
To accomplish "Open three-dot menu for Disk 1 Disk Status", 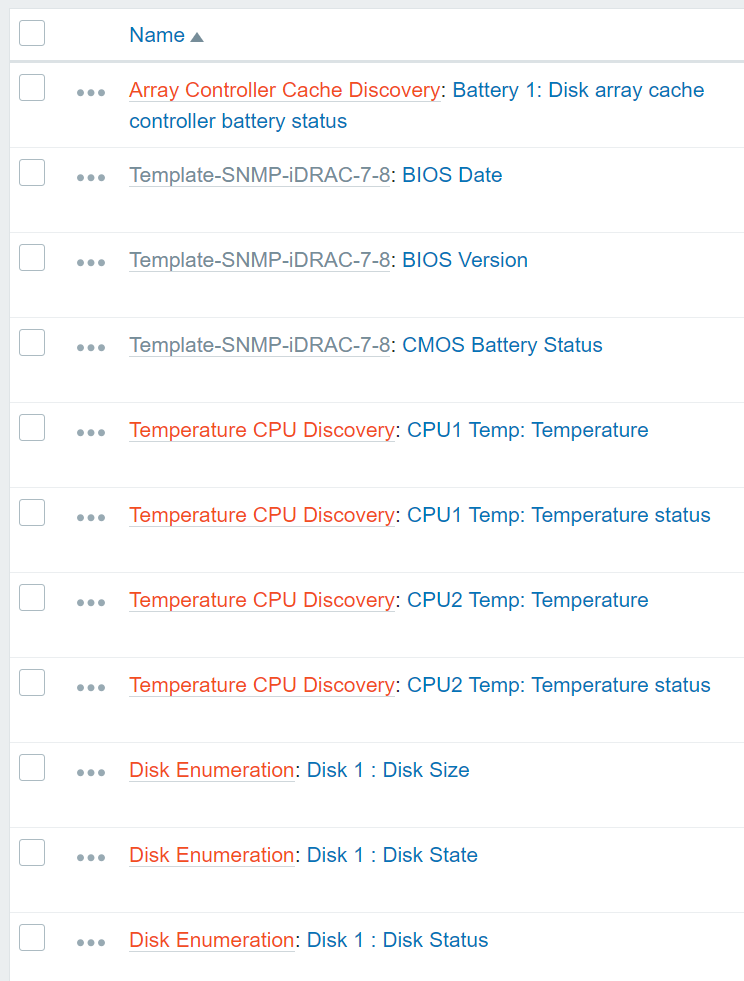I will (x=91, y=942).
